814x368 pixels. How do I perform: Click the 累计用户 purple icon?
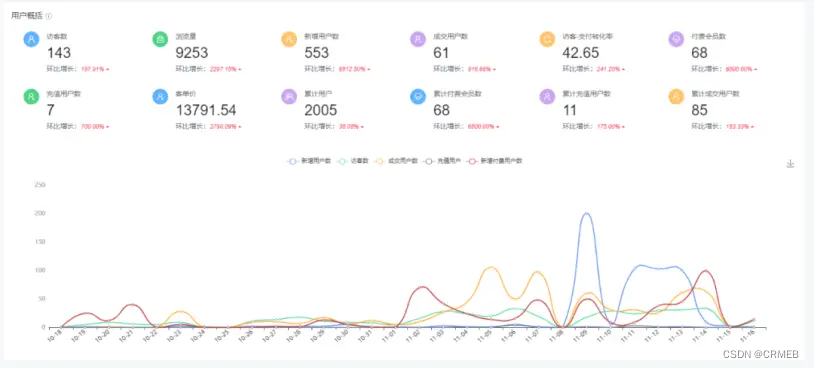[x=289, y=97]
